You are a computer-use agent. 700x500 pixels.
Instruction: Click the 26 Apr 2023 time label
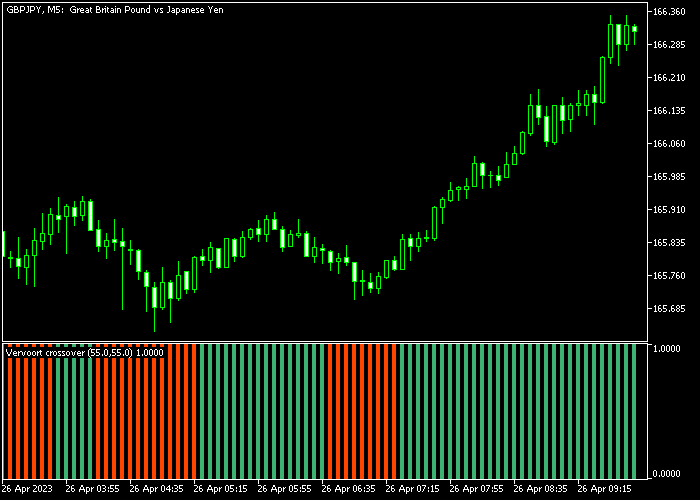(x=27, y=488)
